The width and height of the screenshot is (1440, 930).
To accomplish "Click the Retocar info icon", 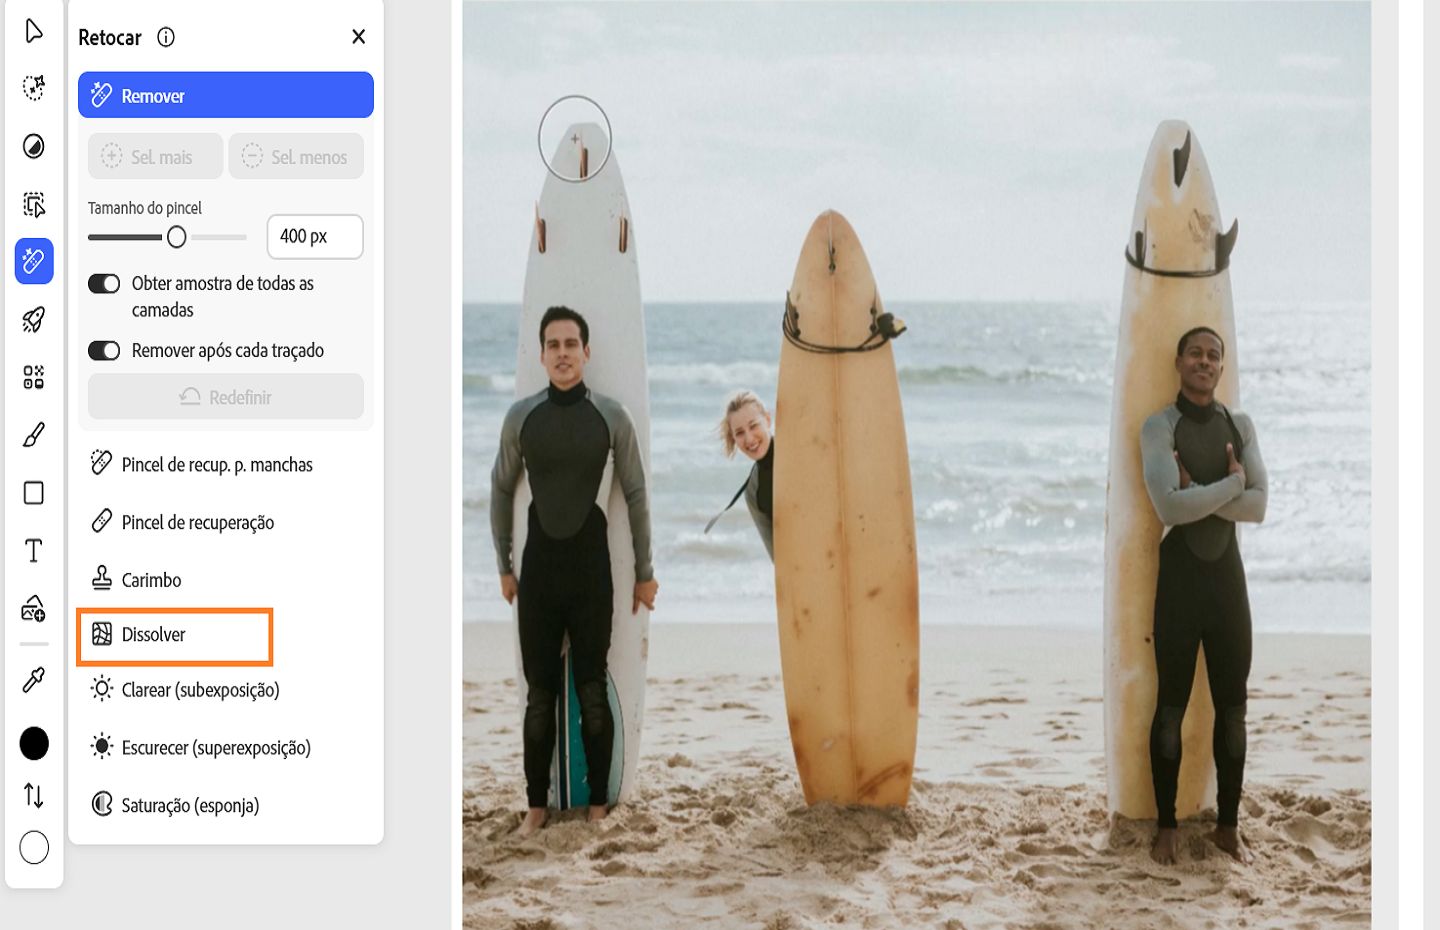I will point(166,37).
